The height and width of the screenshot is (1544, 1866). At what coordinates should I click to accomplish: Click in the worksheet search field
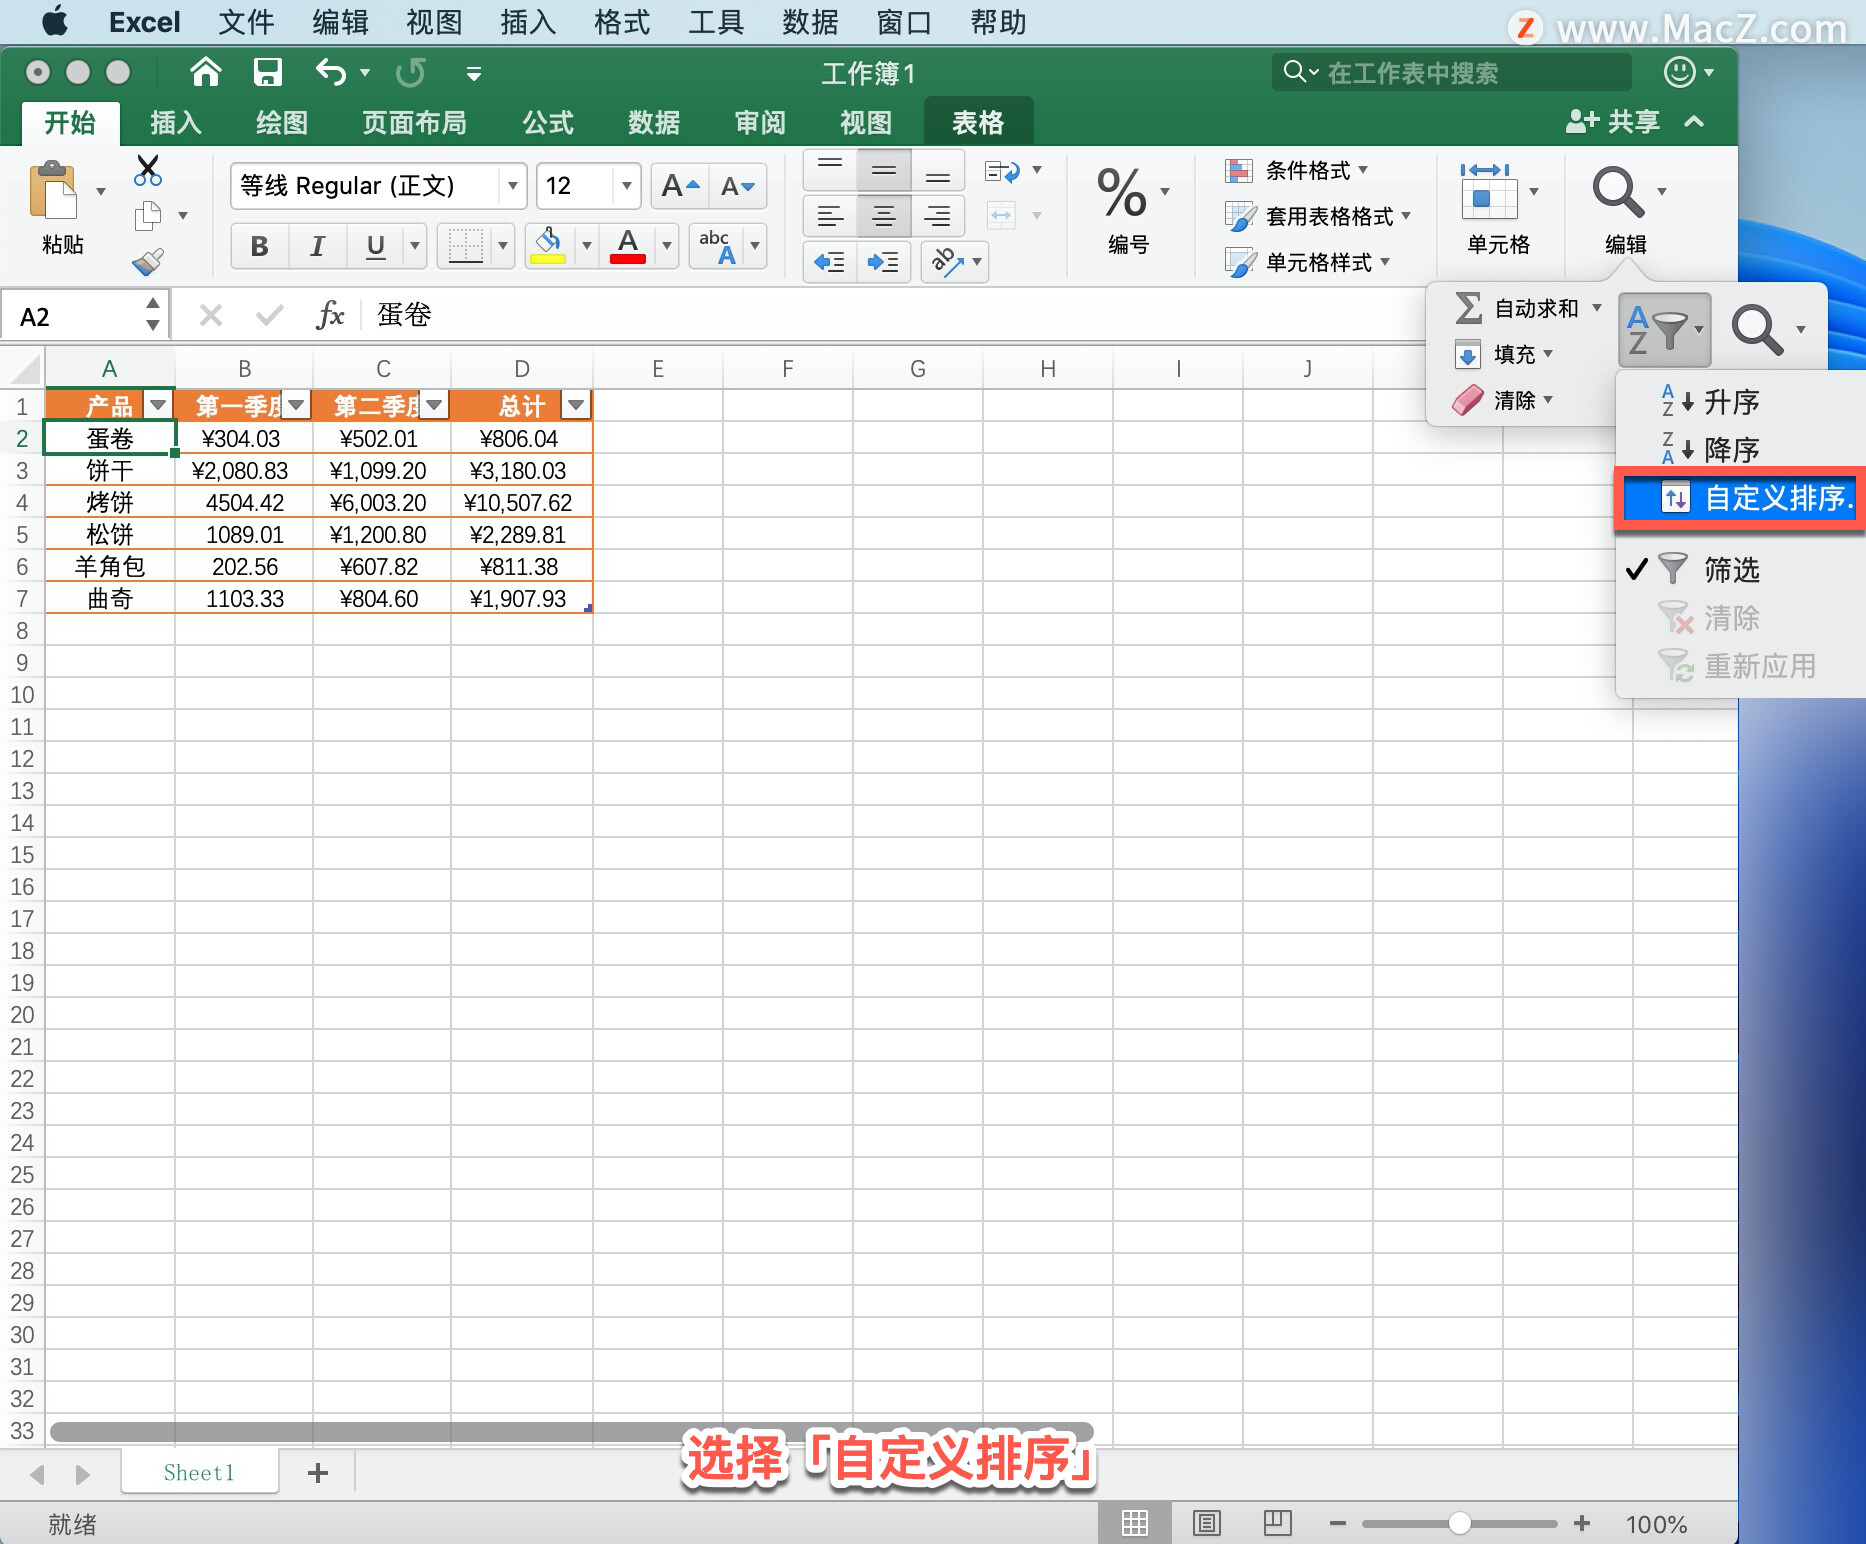1452,73
